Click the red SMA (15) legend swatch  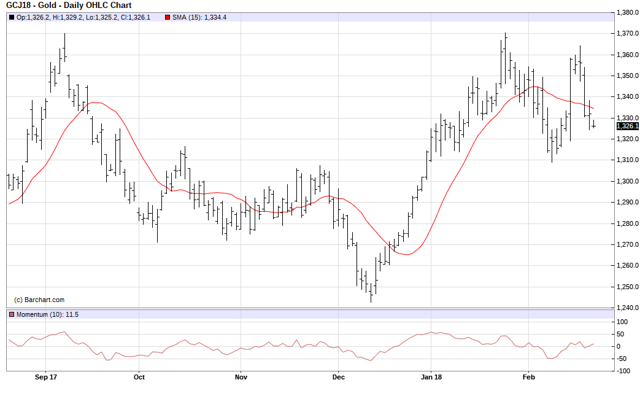(x=167, y=18)
